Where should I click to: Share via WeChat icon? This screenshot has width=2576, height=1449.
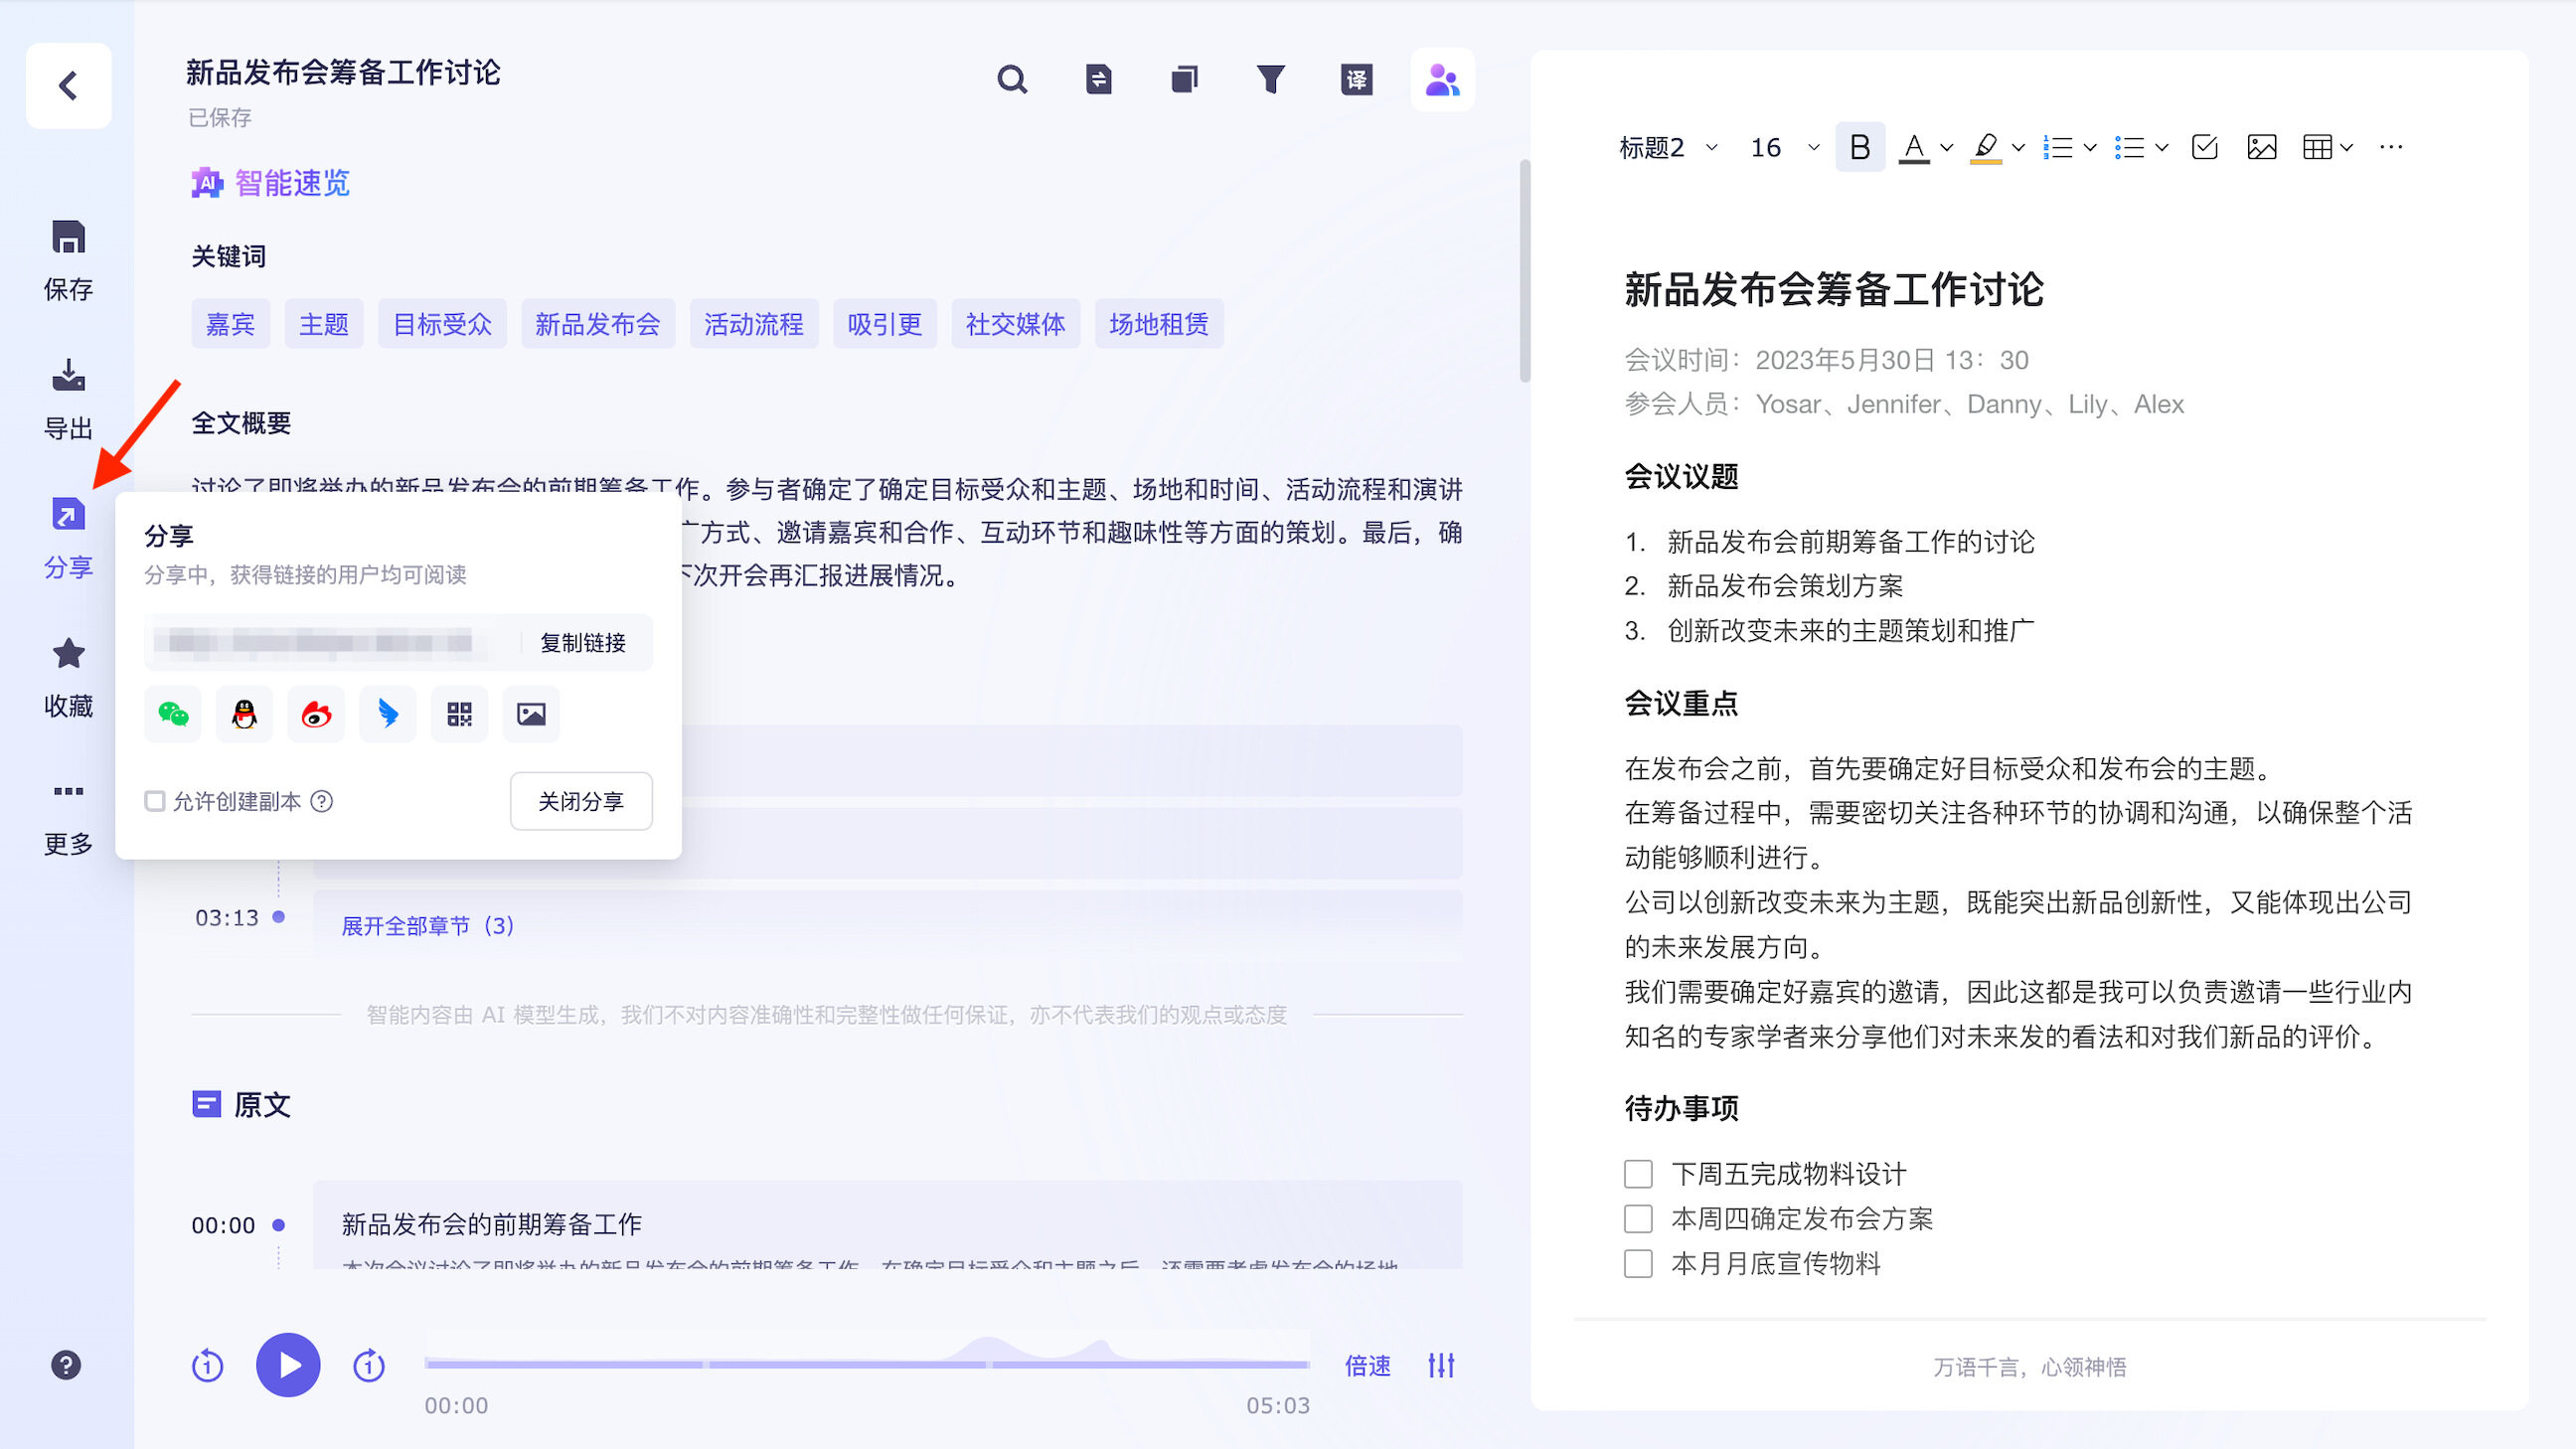point(173,714)
